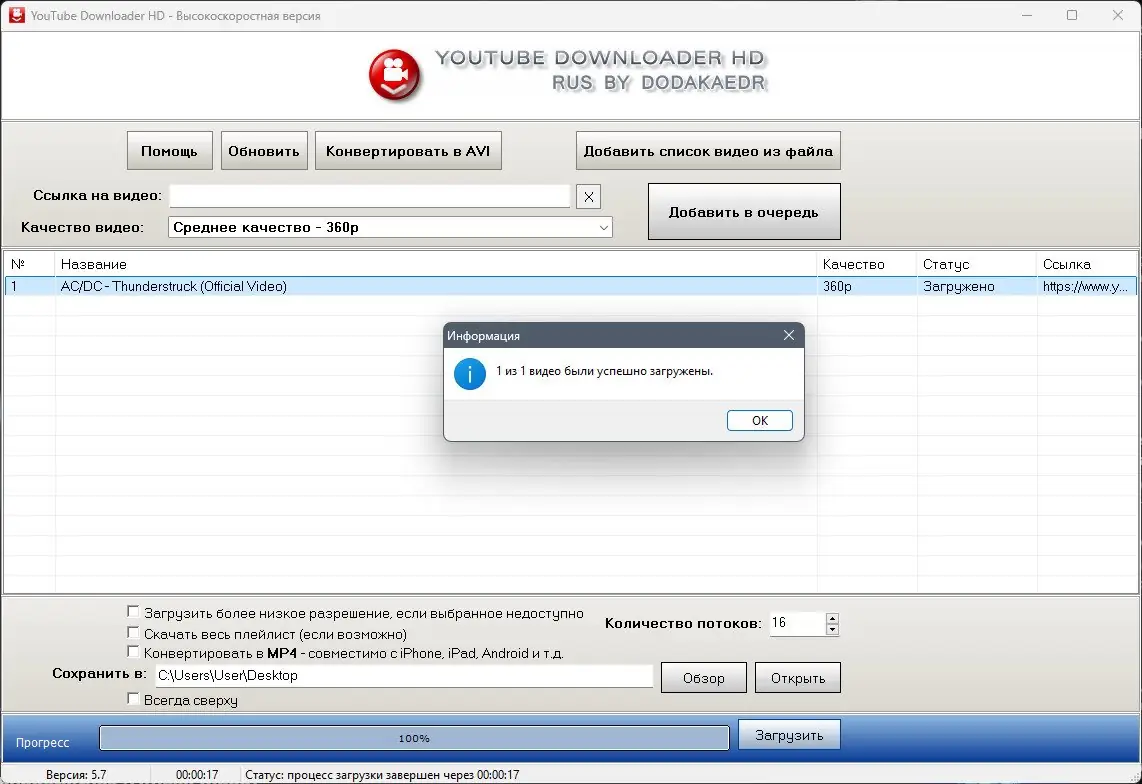The width and height of the screenshot is (1142, 784).
Task: Decrease the thread count with down arrow
Action: point(832,630)
